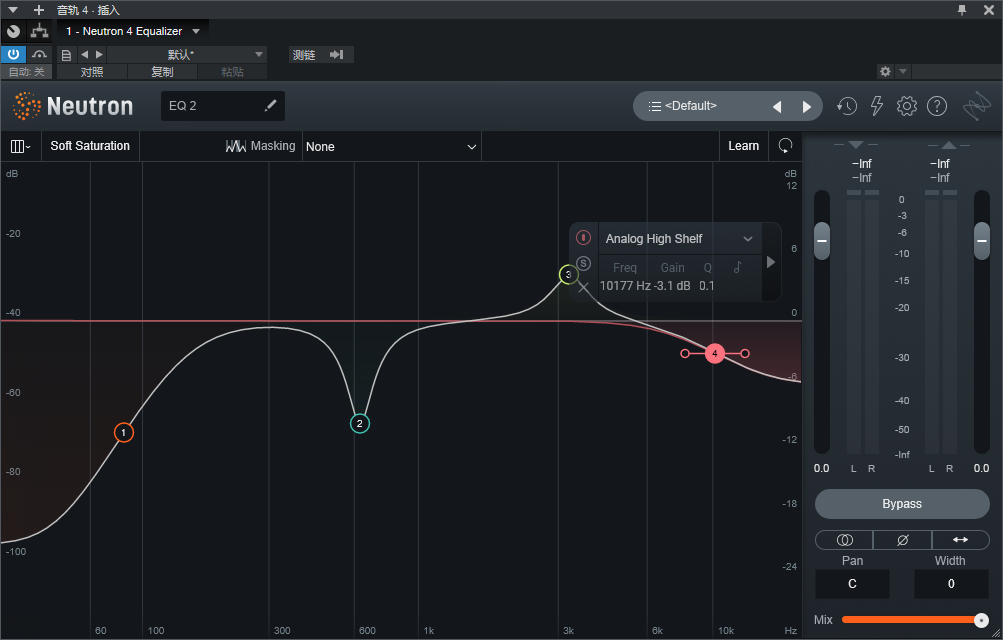The width and height of the screenshot is (1003, 640).
Task: Click the Masking meter button
Action: (x=260, y=146)
